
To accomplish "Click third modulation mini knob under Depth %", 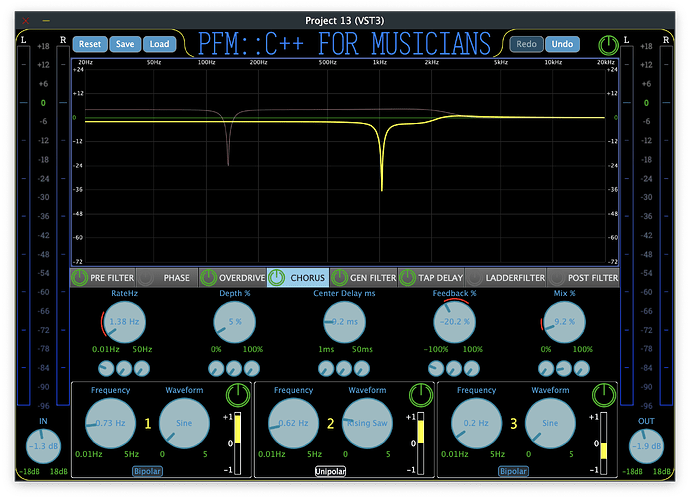I will coord(252,368).
